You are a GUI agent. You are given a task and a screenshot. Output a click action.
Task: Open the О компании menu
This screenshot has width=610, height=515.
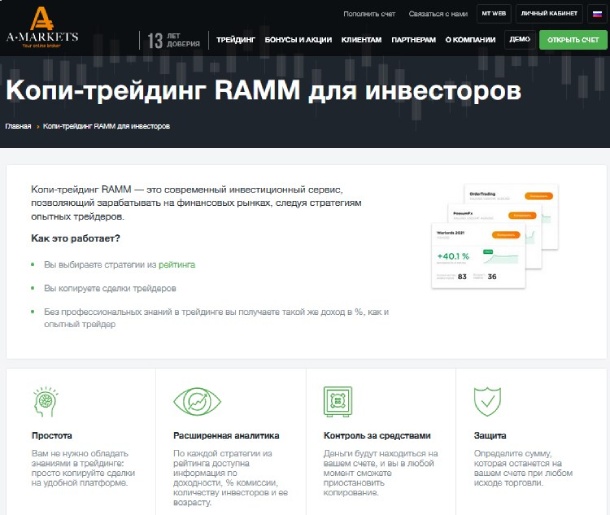(x=470, y=40)
